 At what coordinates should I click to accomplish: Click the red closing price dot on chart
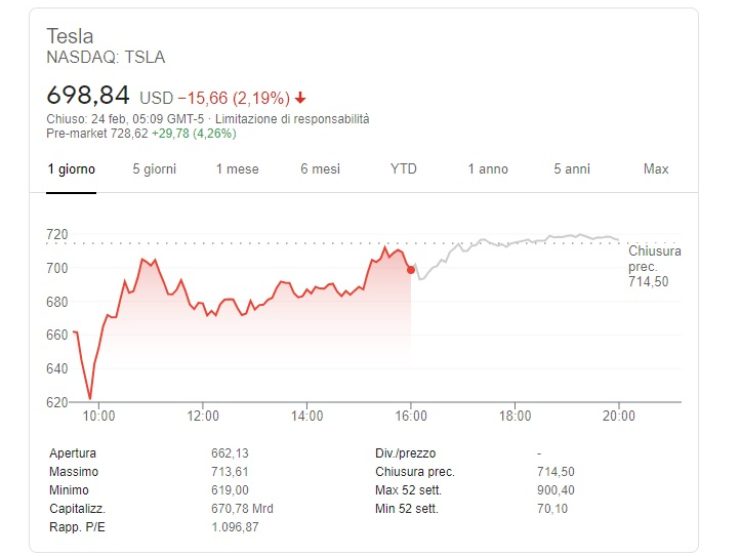411,269
